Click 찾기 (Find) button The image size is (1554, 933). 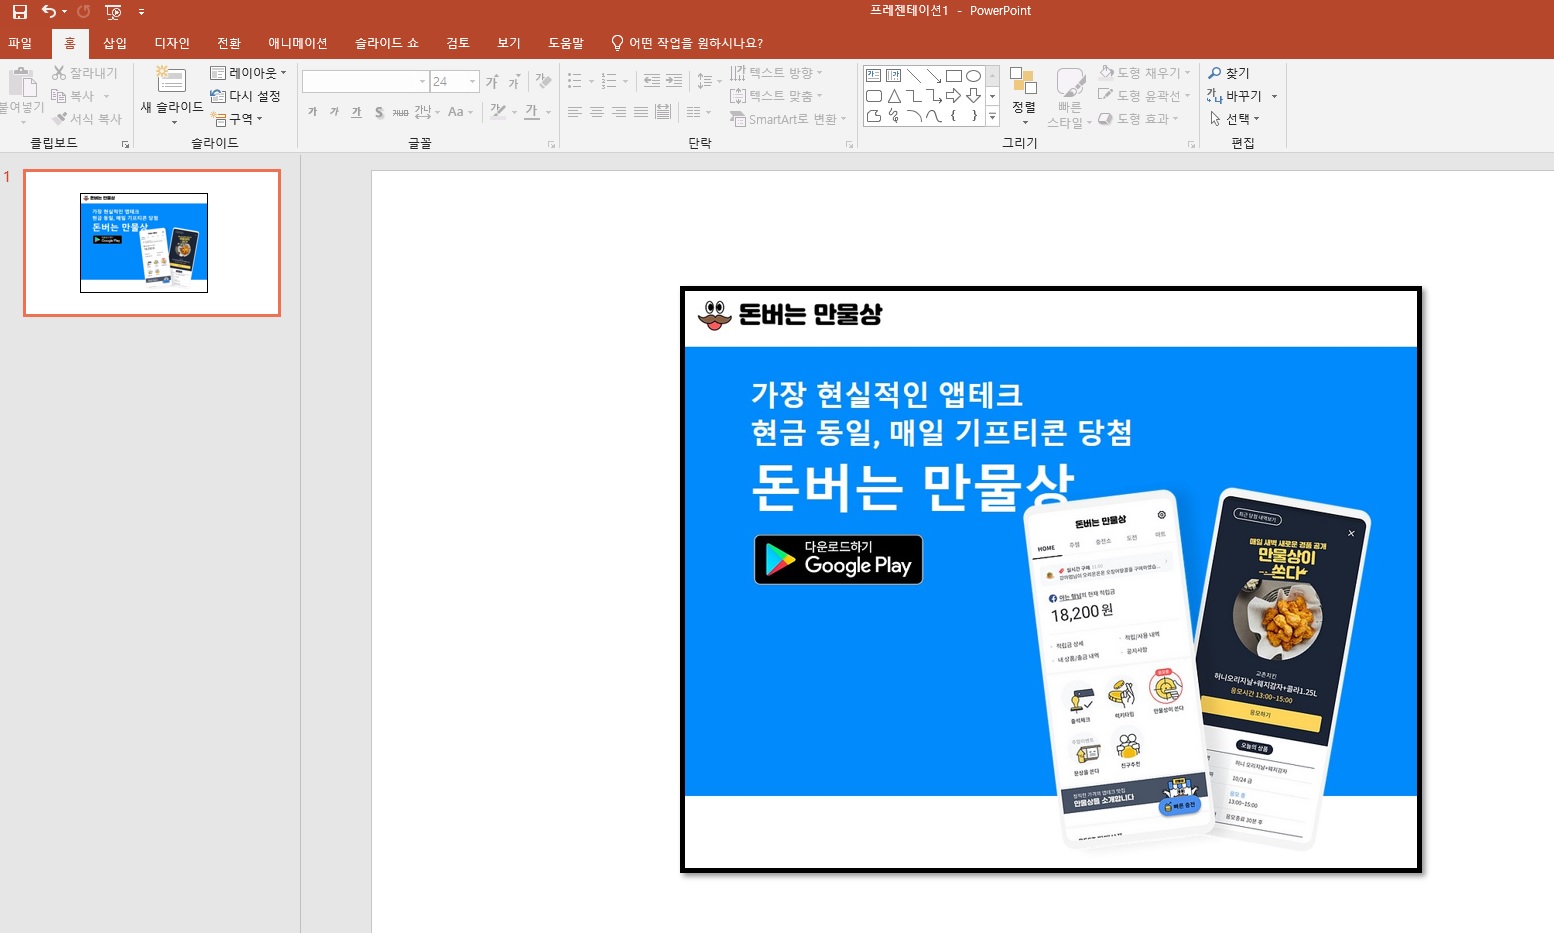pyautogui.click(x=1229, y=73)
